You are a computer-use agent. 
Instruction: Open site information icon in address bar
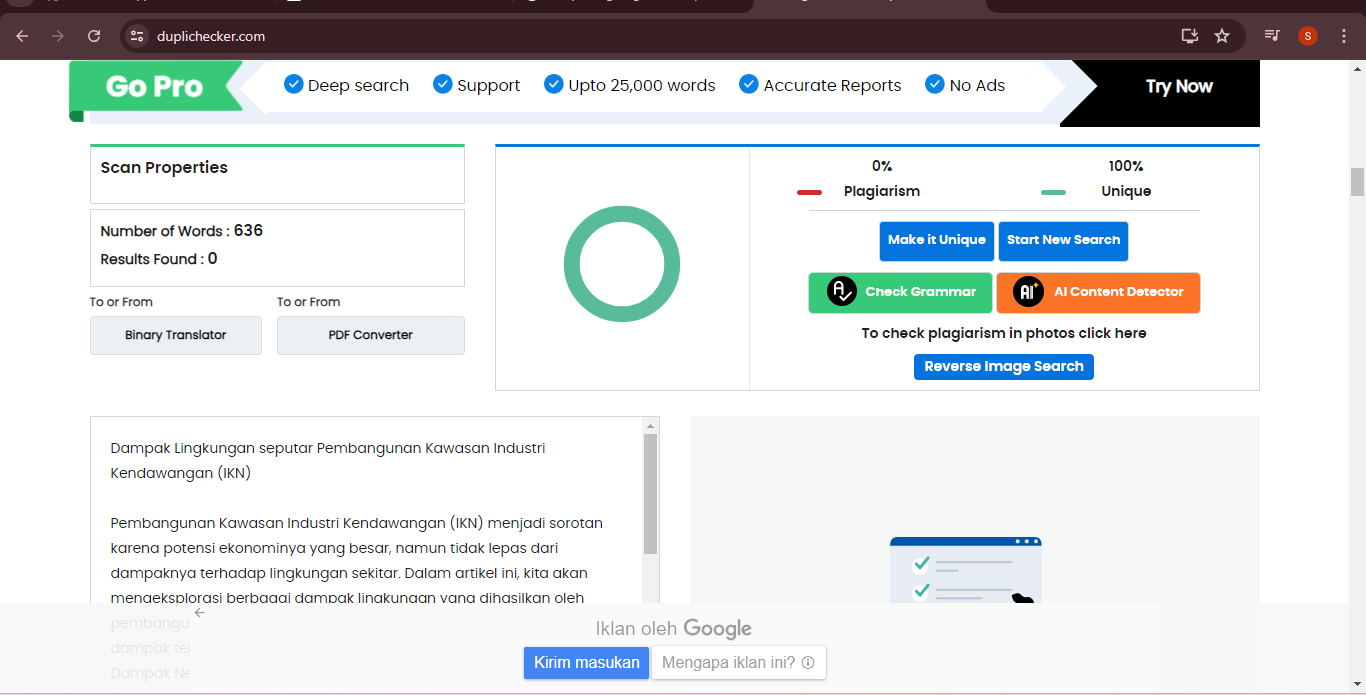[x=138, y=36]
